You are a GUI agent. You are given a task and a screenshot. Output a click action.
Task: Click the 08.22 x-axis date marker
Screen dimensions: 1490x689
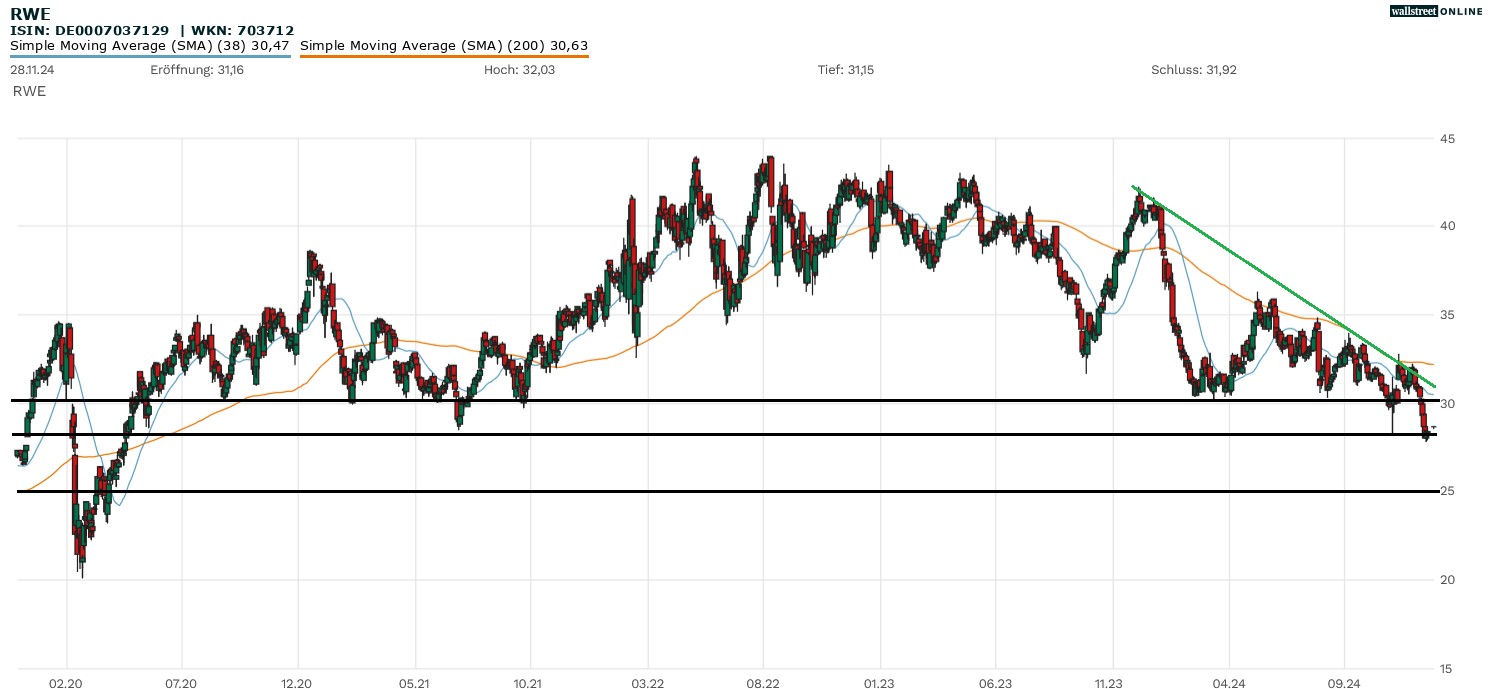[x=763, y=683]
